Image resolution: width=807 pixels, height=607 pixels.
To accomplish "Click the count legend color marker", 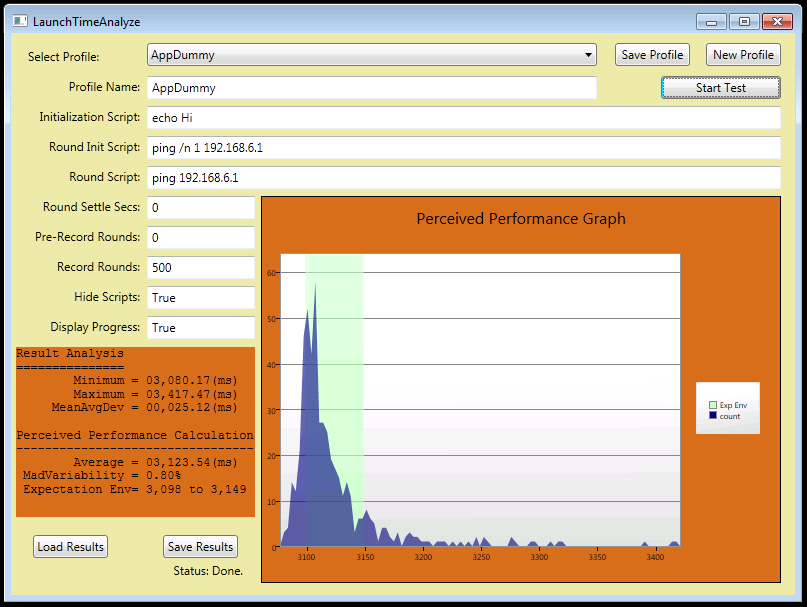I will [x=711, y=417].
